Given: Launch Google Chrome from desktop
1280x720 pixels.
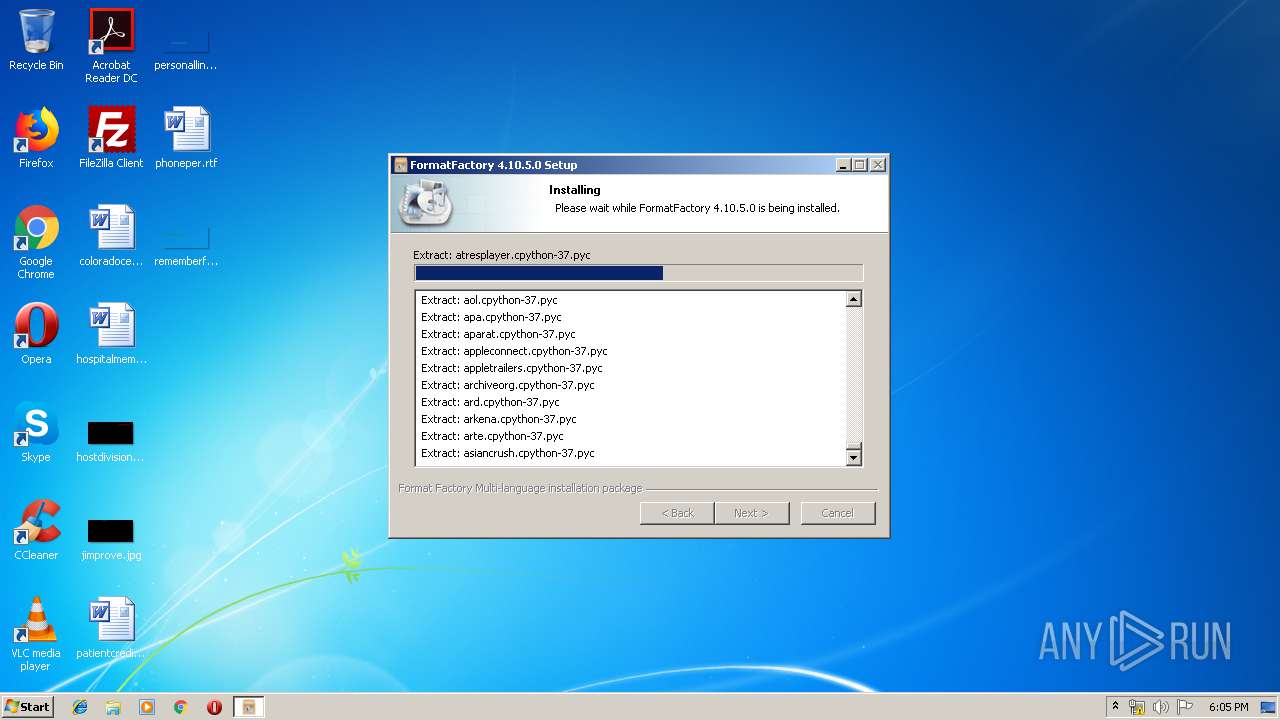Looking at the screenshot, I should coord(36,242).
